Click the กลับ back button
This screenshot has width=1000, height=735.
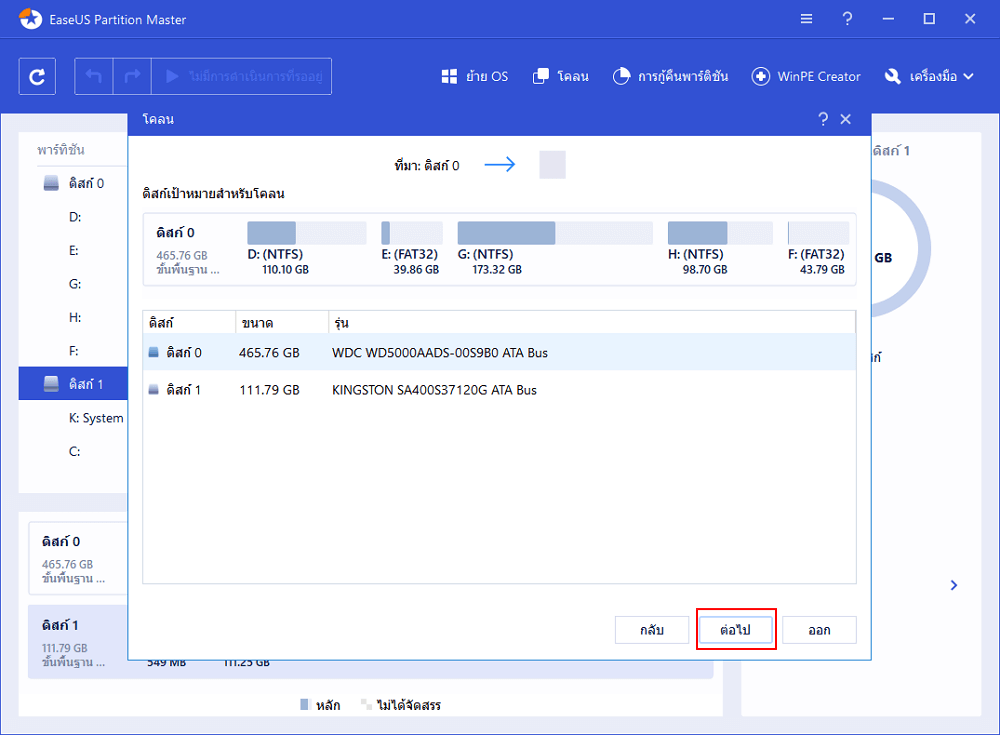(x=652, y=630)
